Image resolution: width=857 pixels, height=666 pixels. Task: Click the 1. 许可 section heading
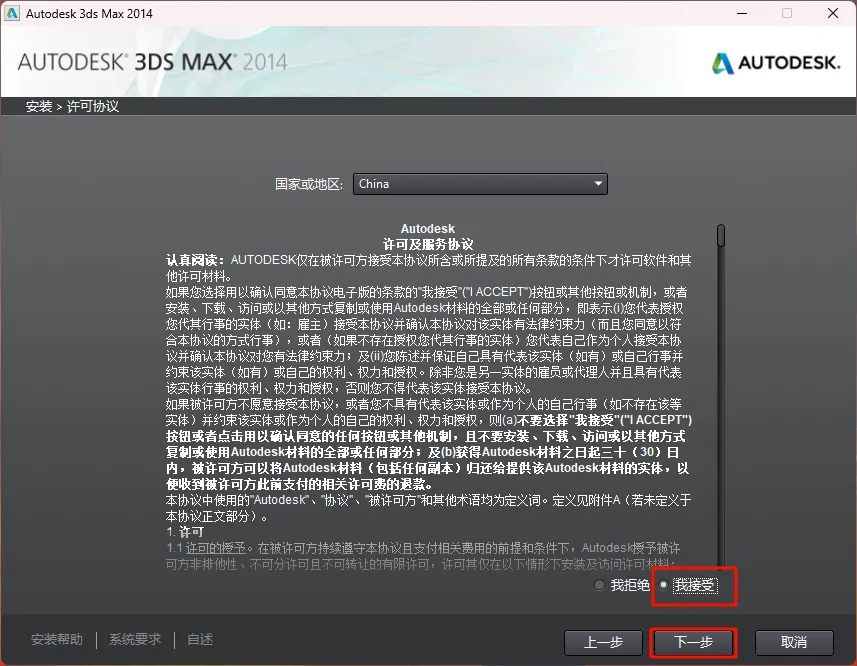pyautogui.click(x=185, y=532)
